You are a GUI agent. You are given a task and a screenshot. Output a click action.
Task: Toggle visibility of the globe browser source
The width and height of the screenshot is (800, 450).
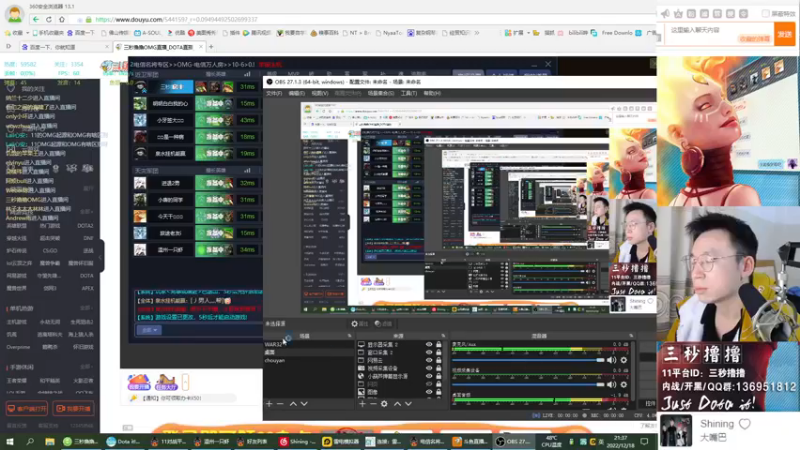coord(429,376)
